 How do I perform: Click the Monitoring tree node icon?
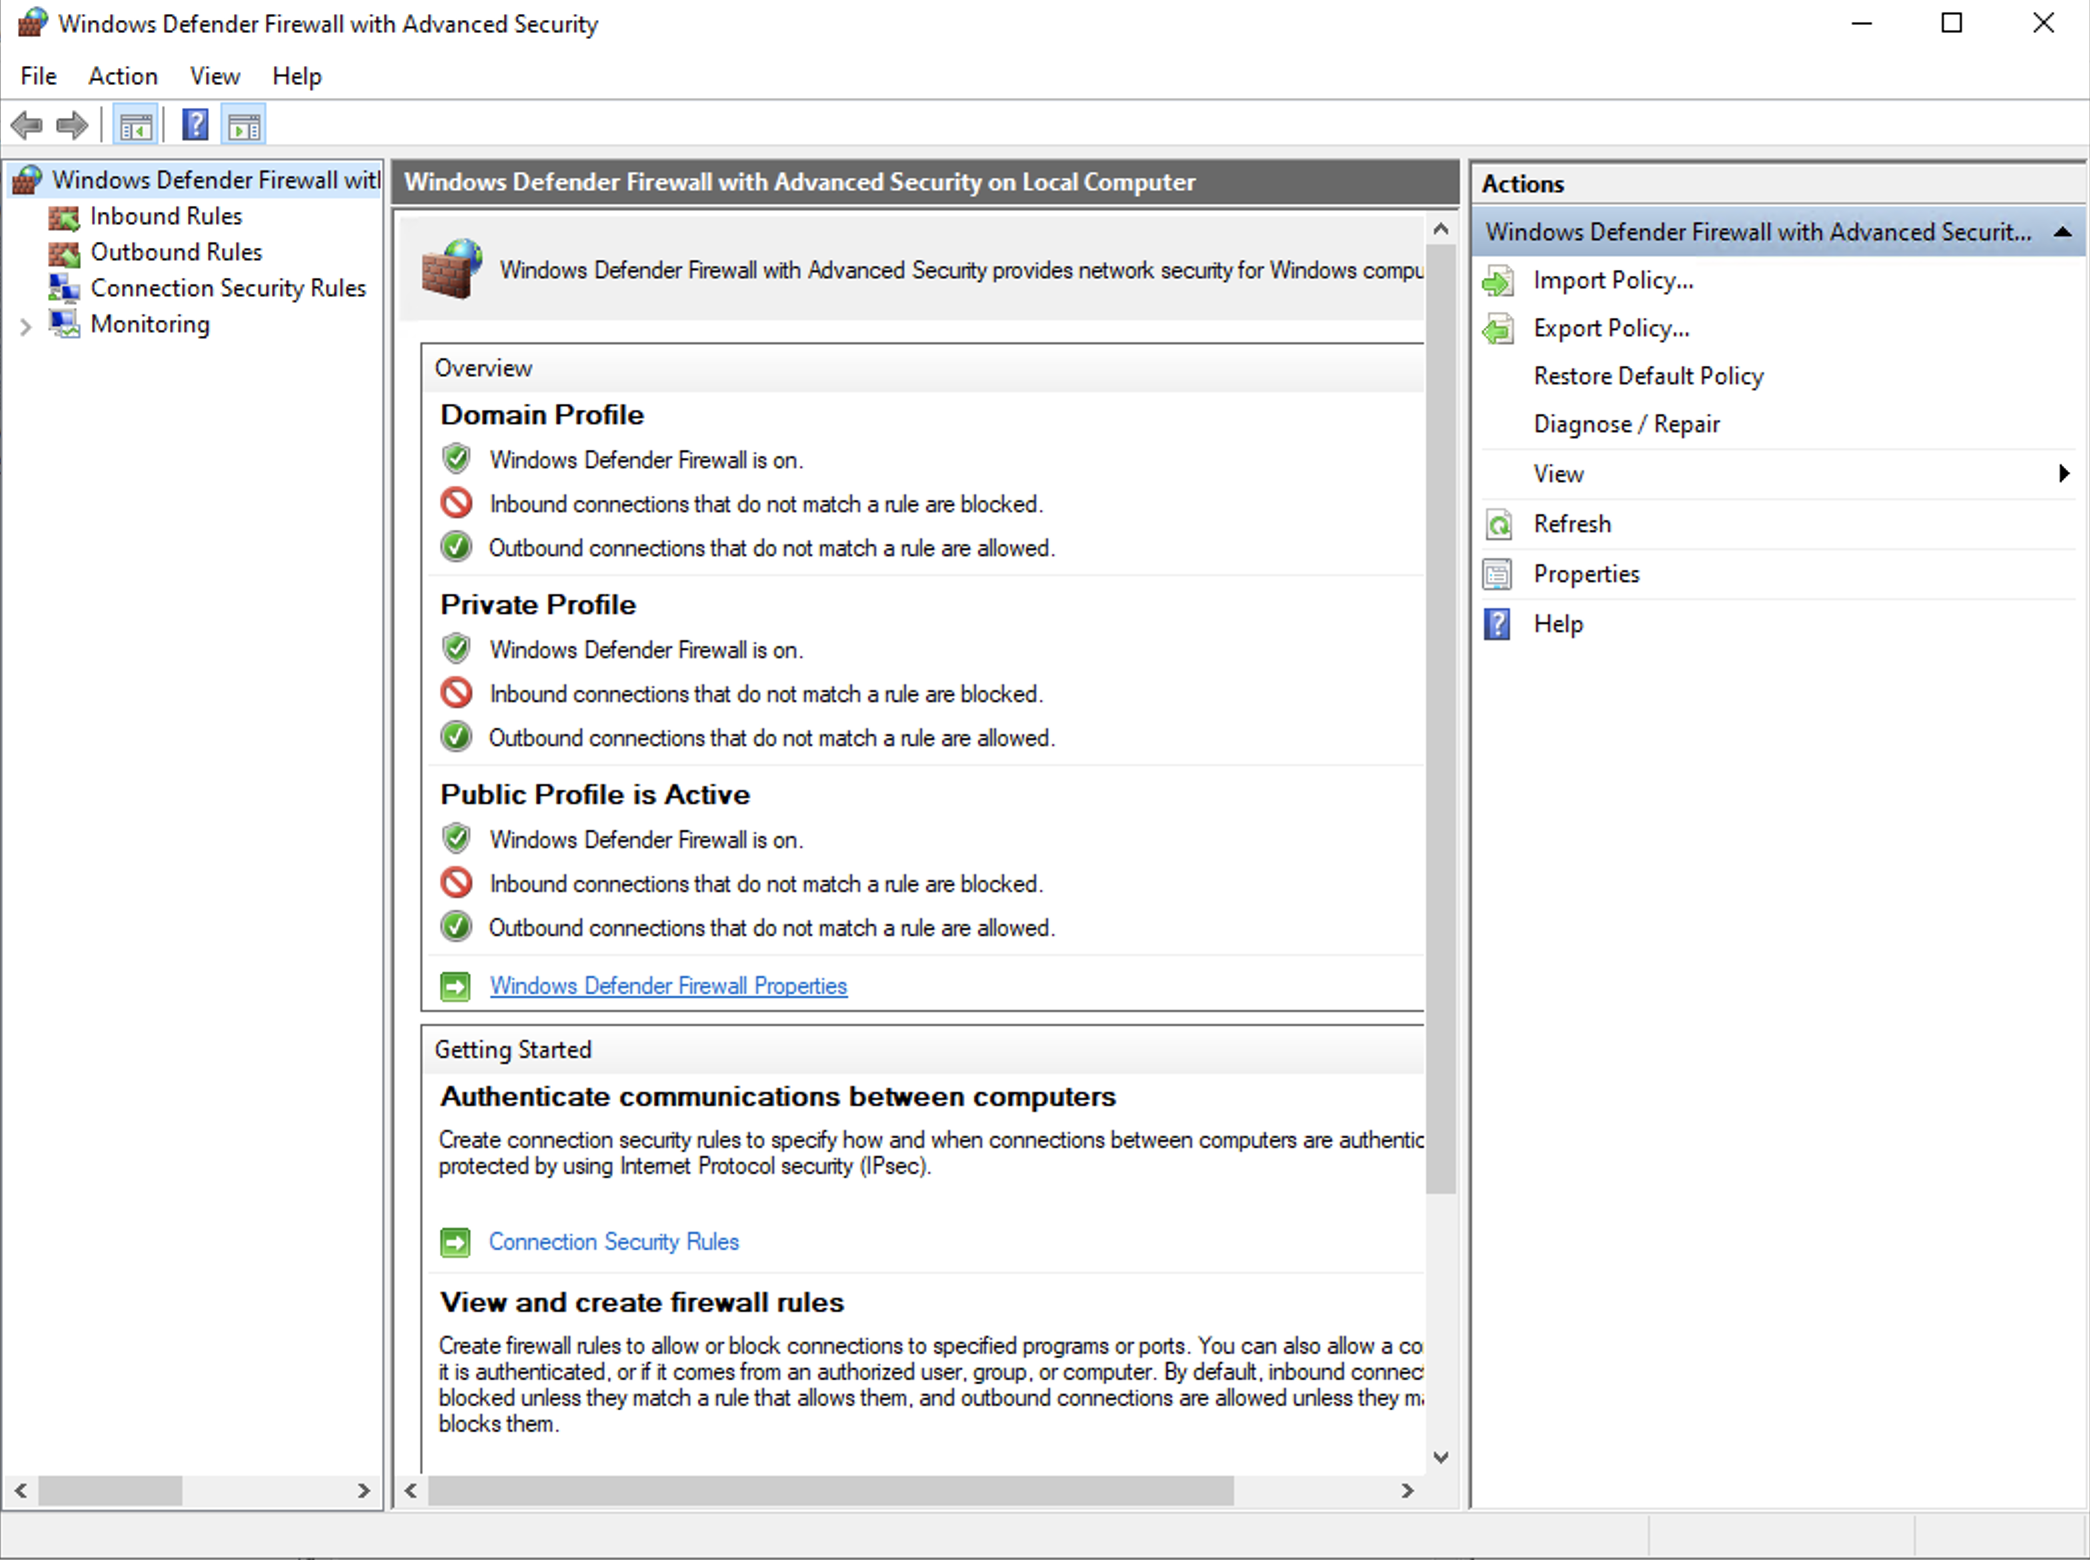[x=64, y=324]
